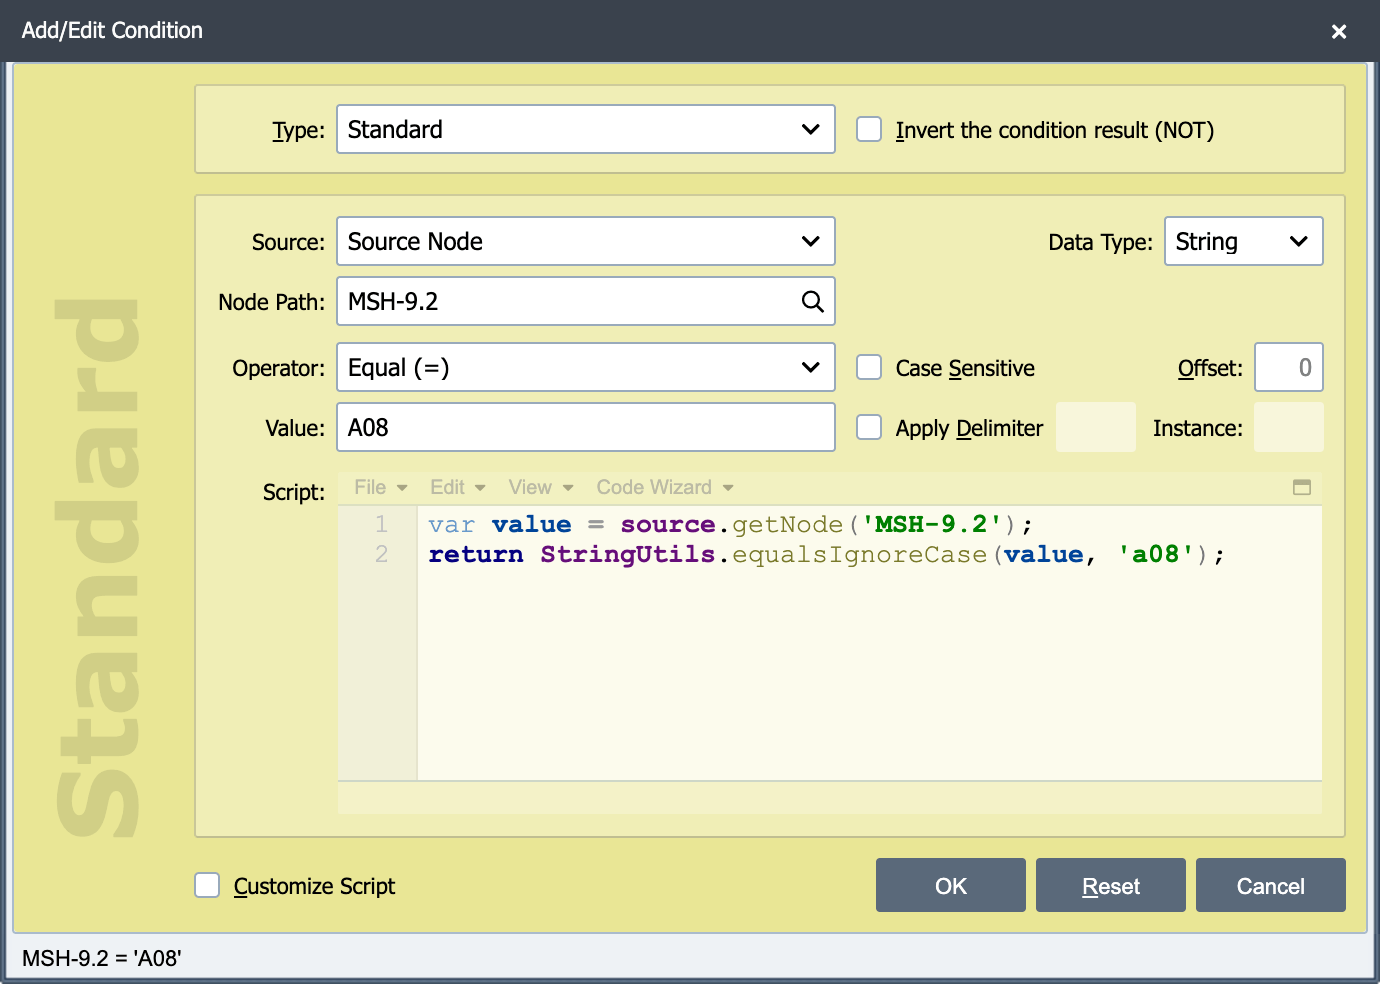Enable Invert the condition result checkbox
The width and height of the screenshot is (1380, 984).
[869, 129]
